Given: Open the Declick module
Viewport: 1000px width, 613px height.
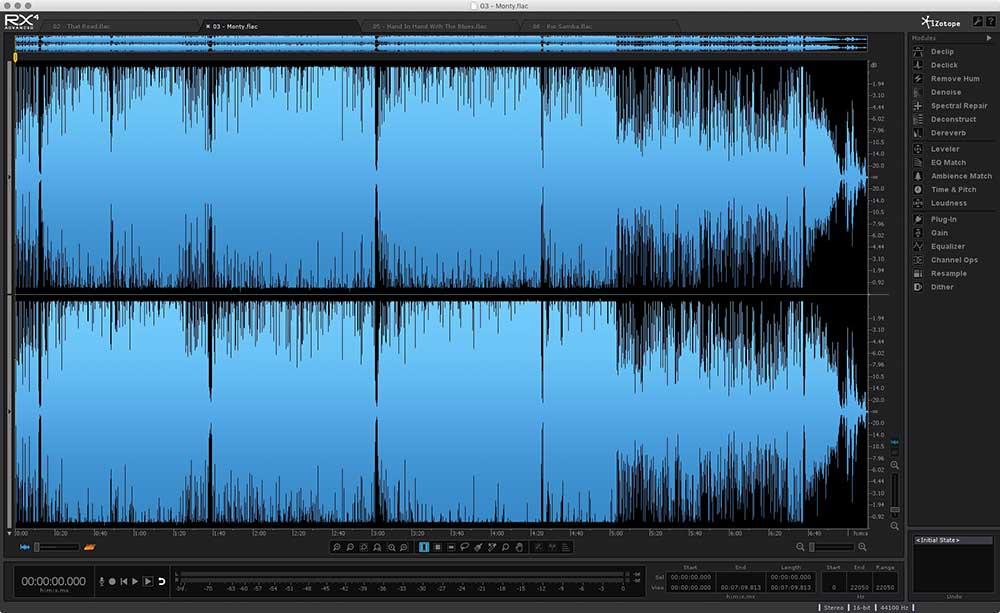Looking at the screenshot, I should [944, 65].
